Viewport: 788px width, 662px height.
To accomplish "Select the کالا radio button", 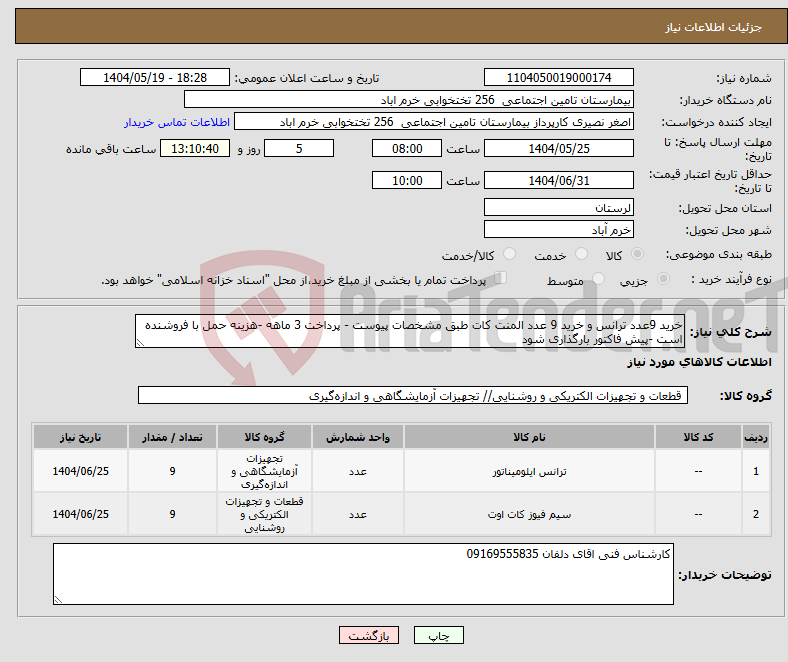I will pos(637,254).
